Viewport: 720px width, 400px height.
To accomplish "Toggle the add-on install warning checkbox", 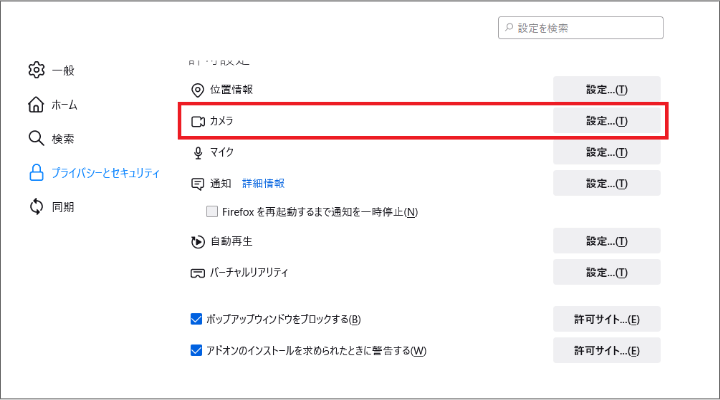I will click(x=196, y=351).
